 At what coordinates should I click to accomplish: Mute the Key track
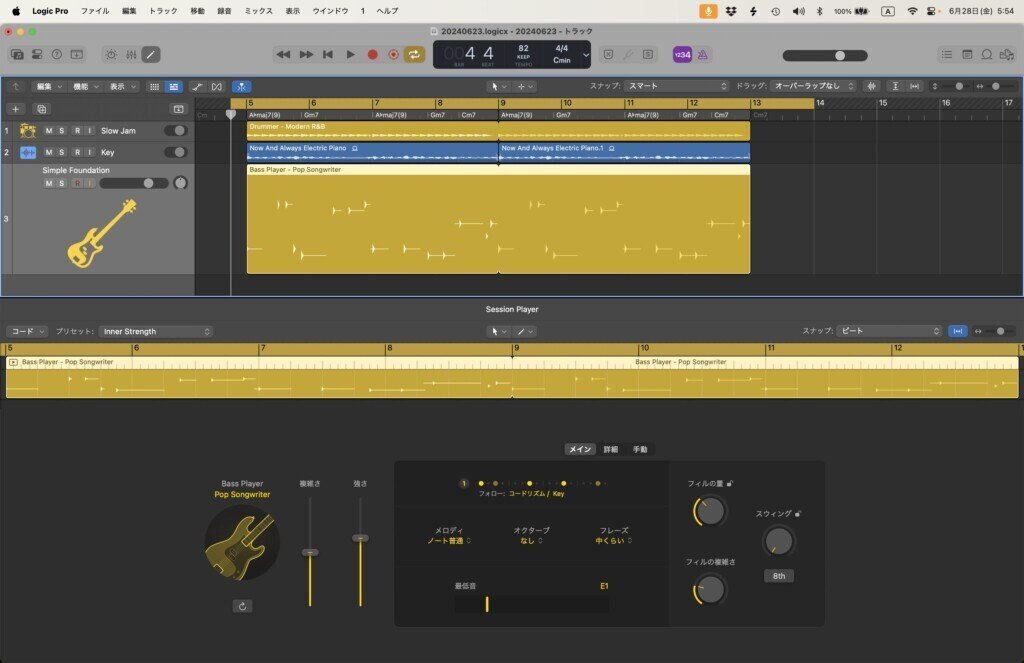click(48, 152)
